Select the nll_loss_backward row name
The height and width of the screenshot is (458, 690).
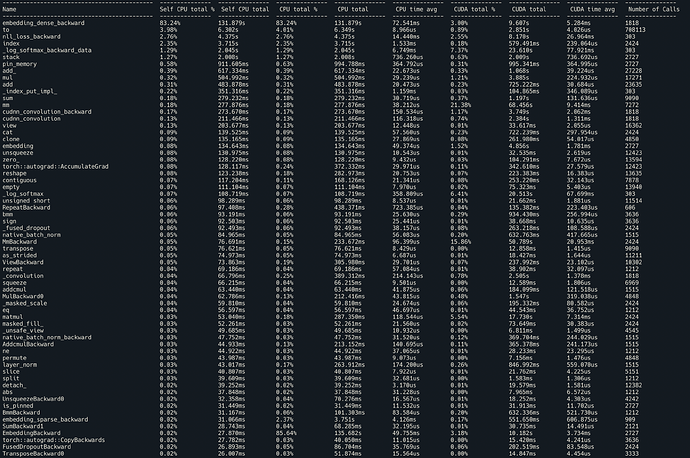[x=32, y=37]
